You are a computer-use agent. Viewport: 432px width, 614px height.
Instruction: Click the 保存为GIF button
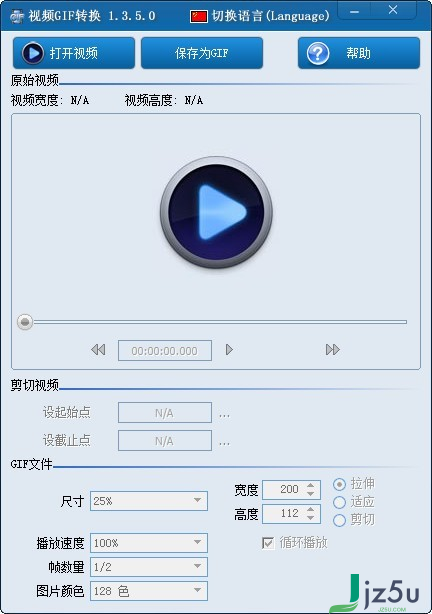[202, 53]
